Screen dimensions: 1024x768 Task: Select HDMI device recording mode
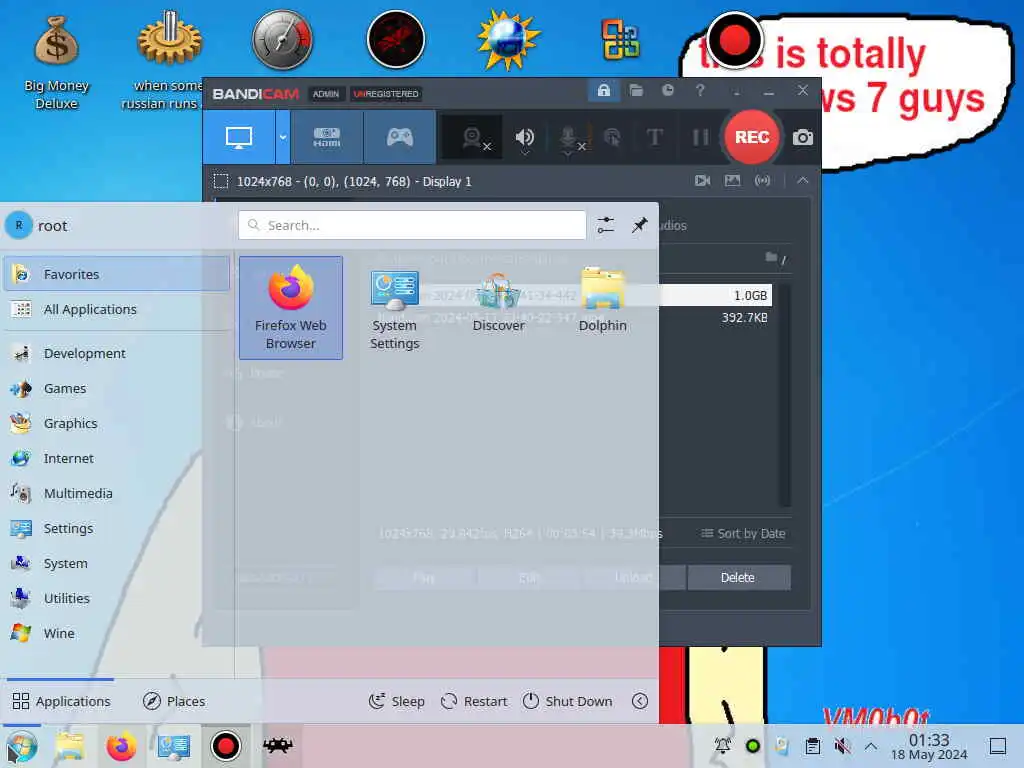click(x=327, y=137)
